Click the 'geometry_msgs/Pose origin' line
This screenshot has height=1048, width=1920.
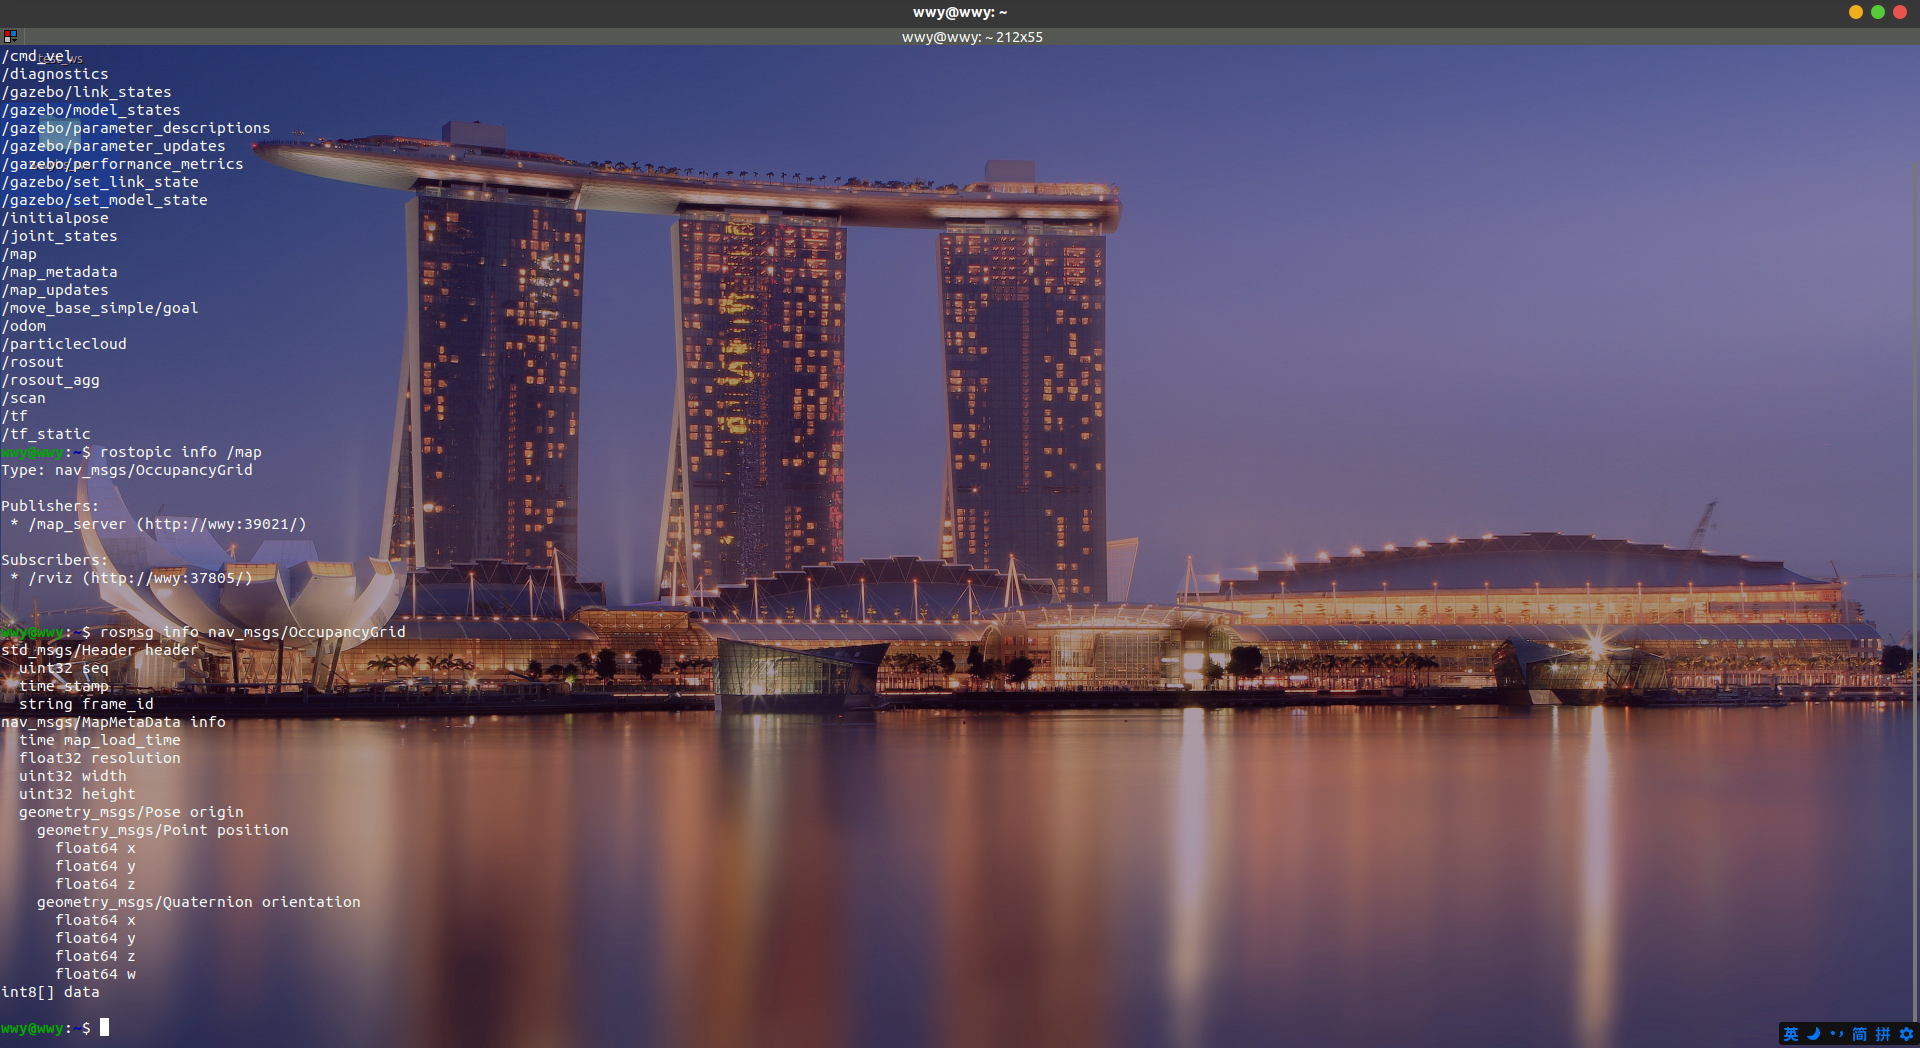pos(131,812)
